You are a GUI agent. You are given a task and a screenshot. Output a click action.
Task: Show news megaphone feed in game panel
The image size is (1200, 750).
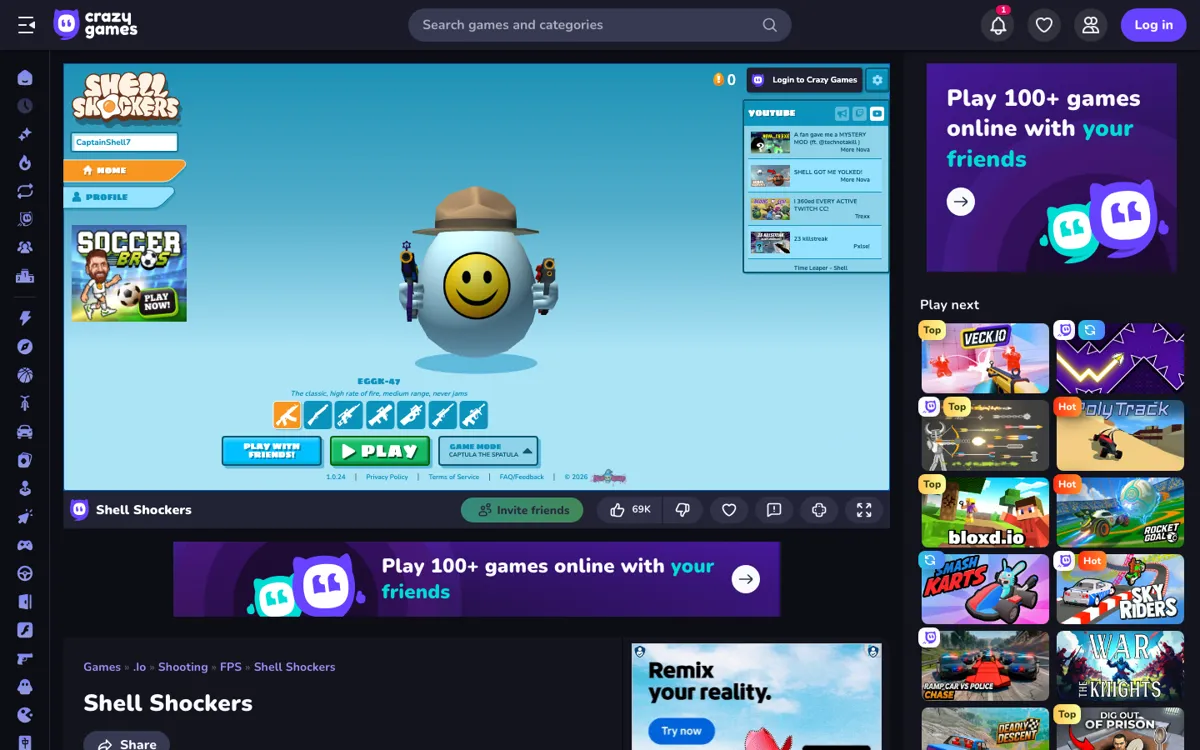tap(842, 114)
